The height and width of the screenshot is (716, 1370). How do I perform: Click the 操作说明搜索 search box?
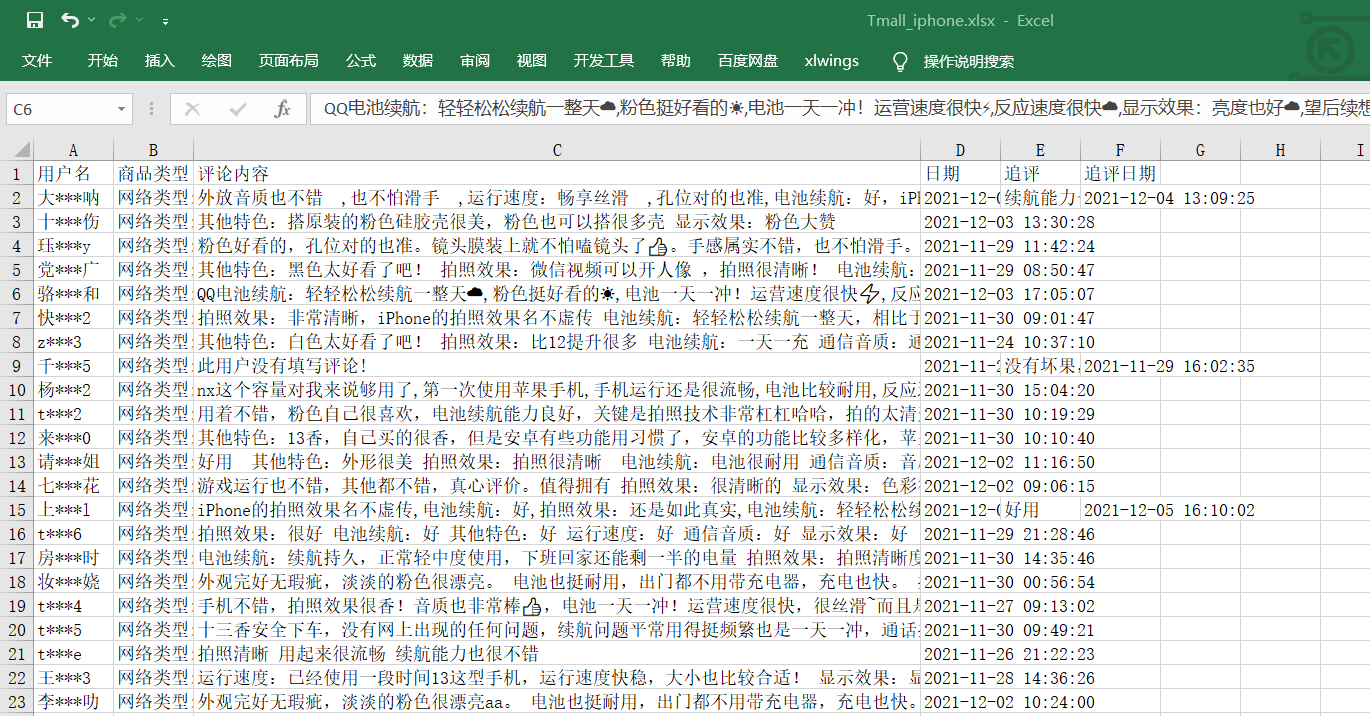[969, 62]
